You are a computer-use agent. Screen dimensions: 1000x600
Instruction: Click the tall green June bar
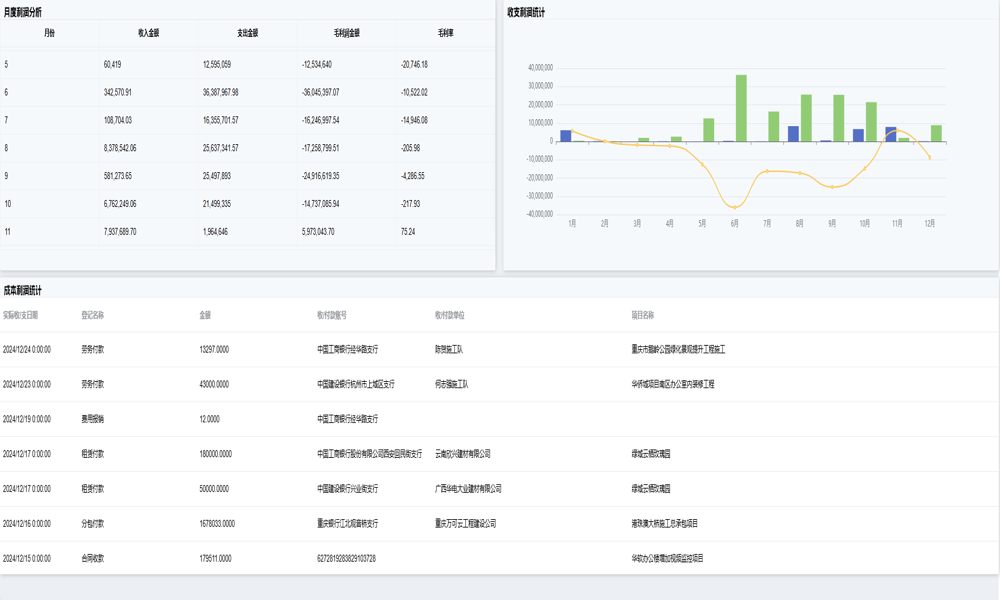(741, 108)
